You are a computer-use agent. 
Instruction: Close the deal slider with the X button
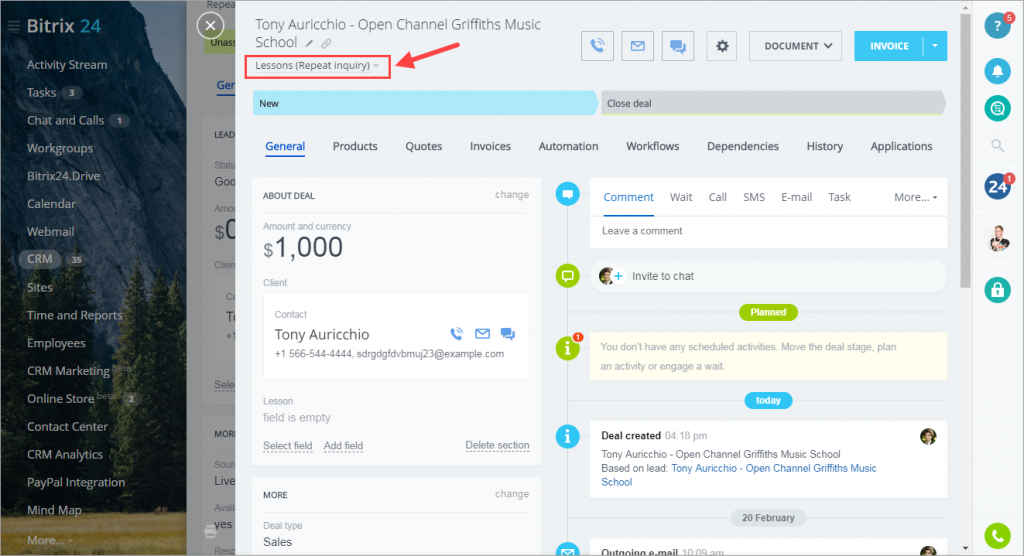[x=210, y=26]
